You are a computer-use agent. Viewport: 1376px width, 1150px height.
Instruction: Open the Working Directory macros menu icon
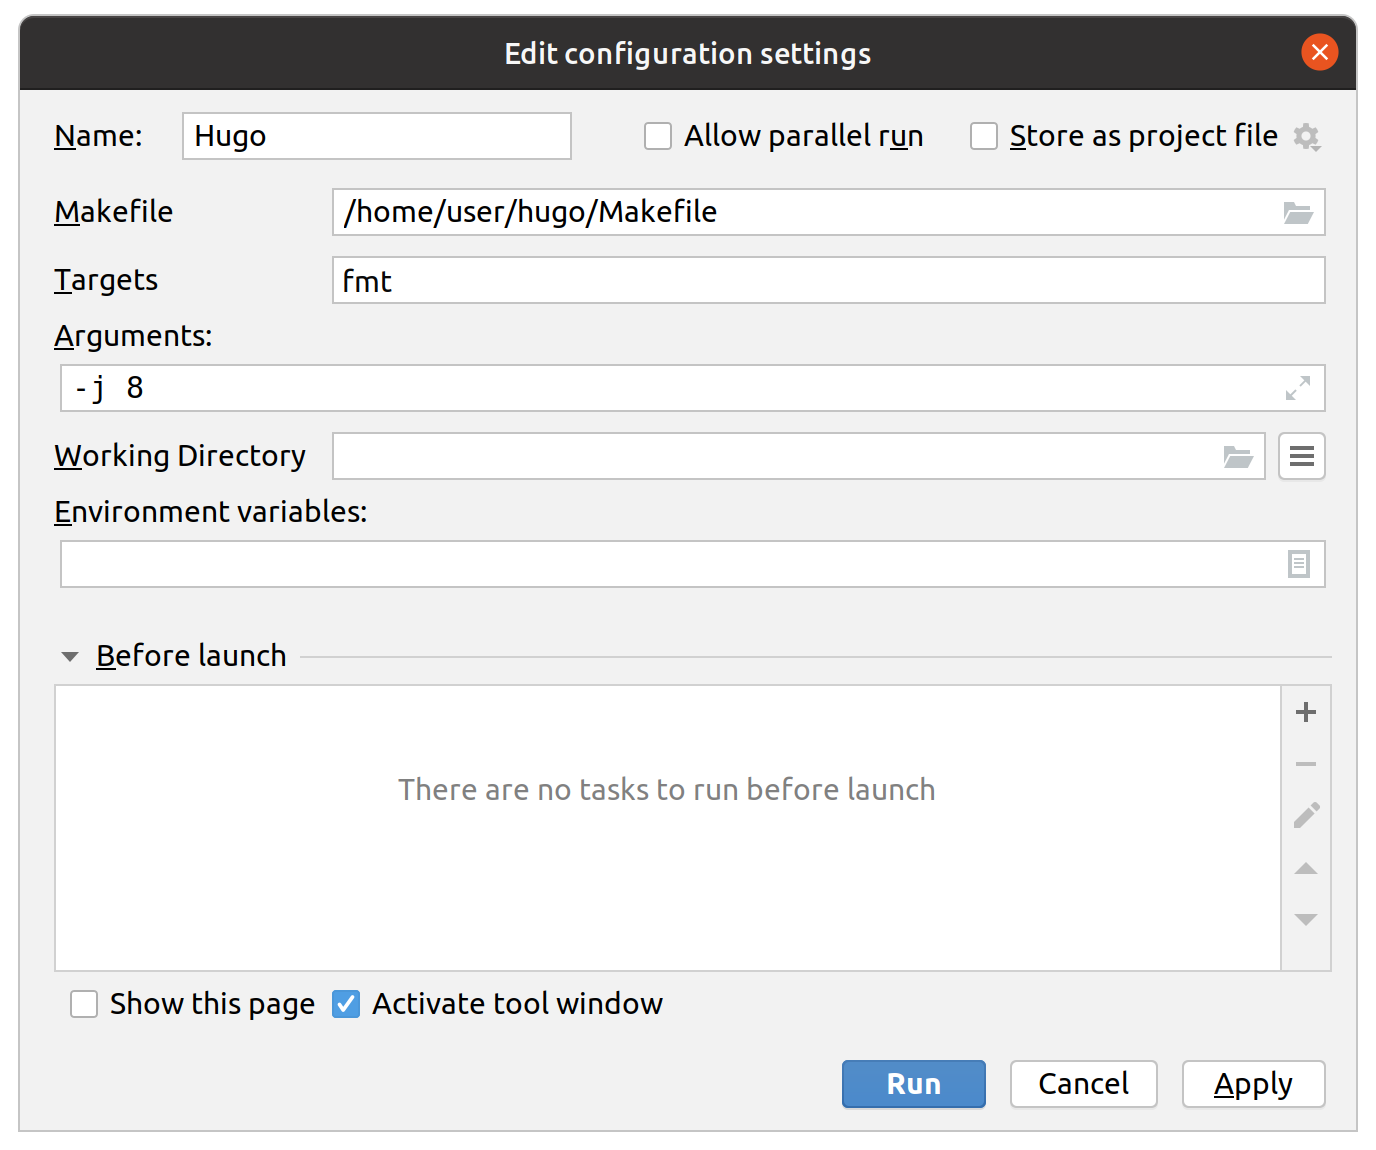coord(1301,456)
